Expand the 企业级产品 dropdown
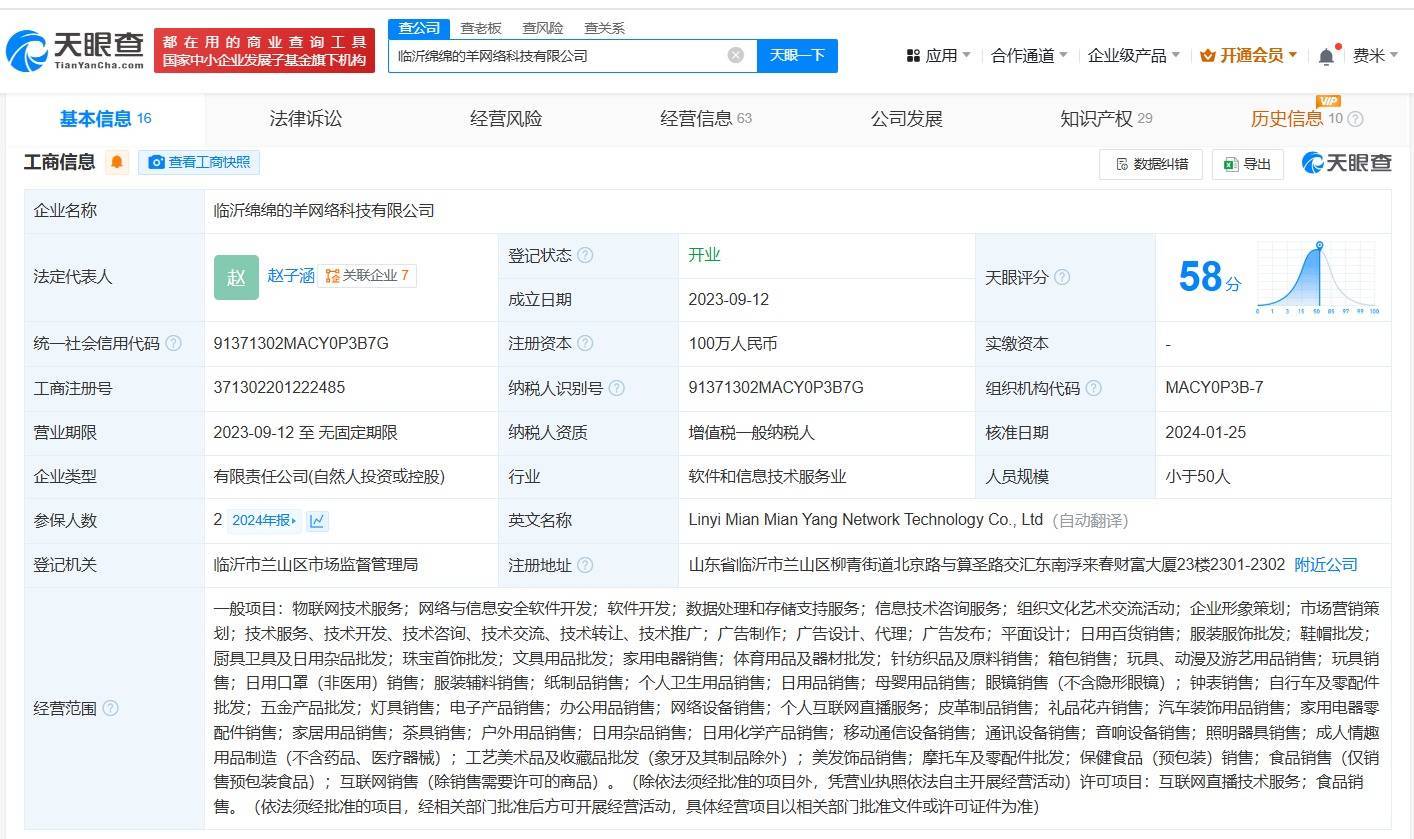 [x=1133, y=56]
